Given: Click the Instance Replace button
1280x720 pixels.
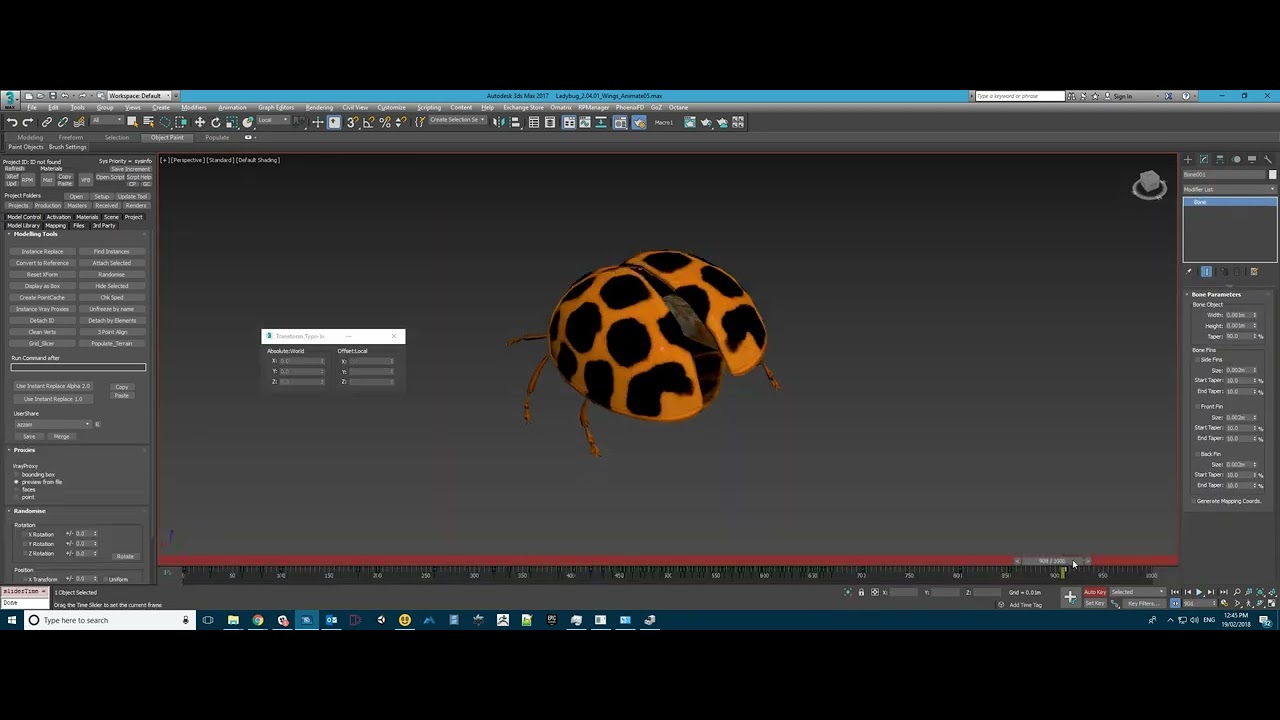Looking at the screenshot, I should pyautogui.click(x=42, y=251).
